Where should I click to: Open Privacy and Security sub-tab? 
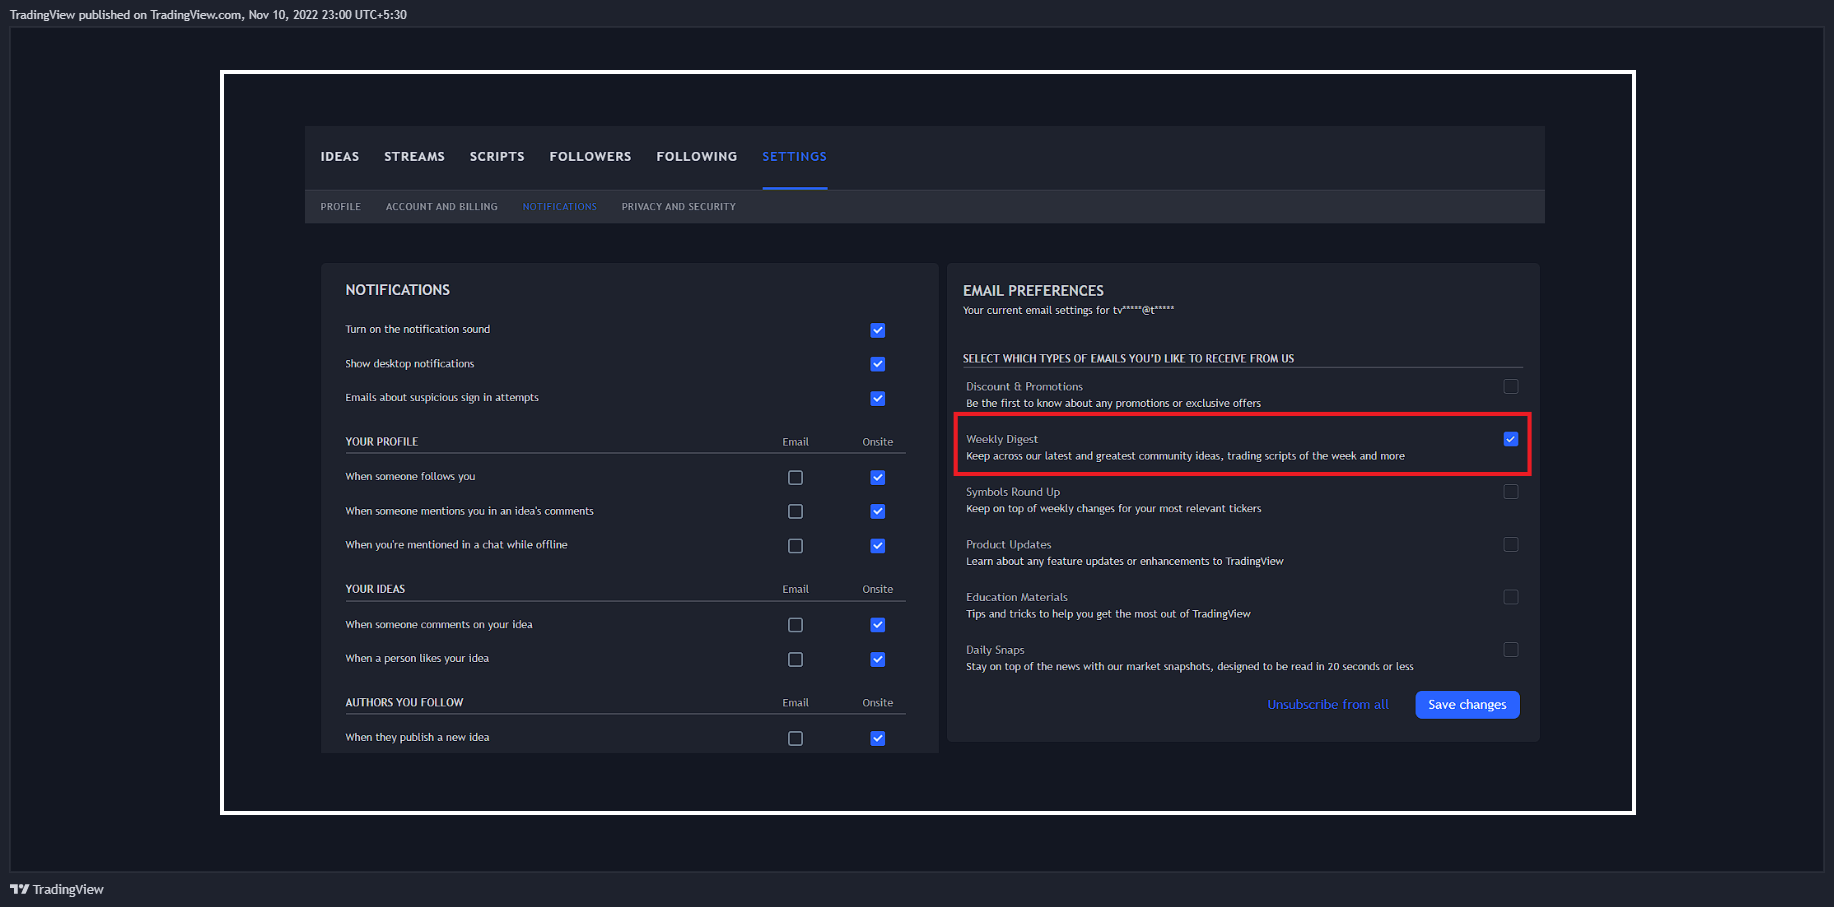tap(678, 207)
